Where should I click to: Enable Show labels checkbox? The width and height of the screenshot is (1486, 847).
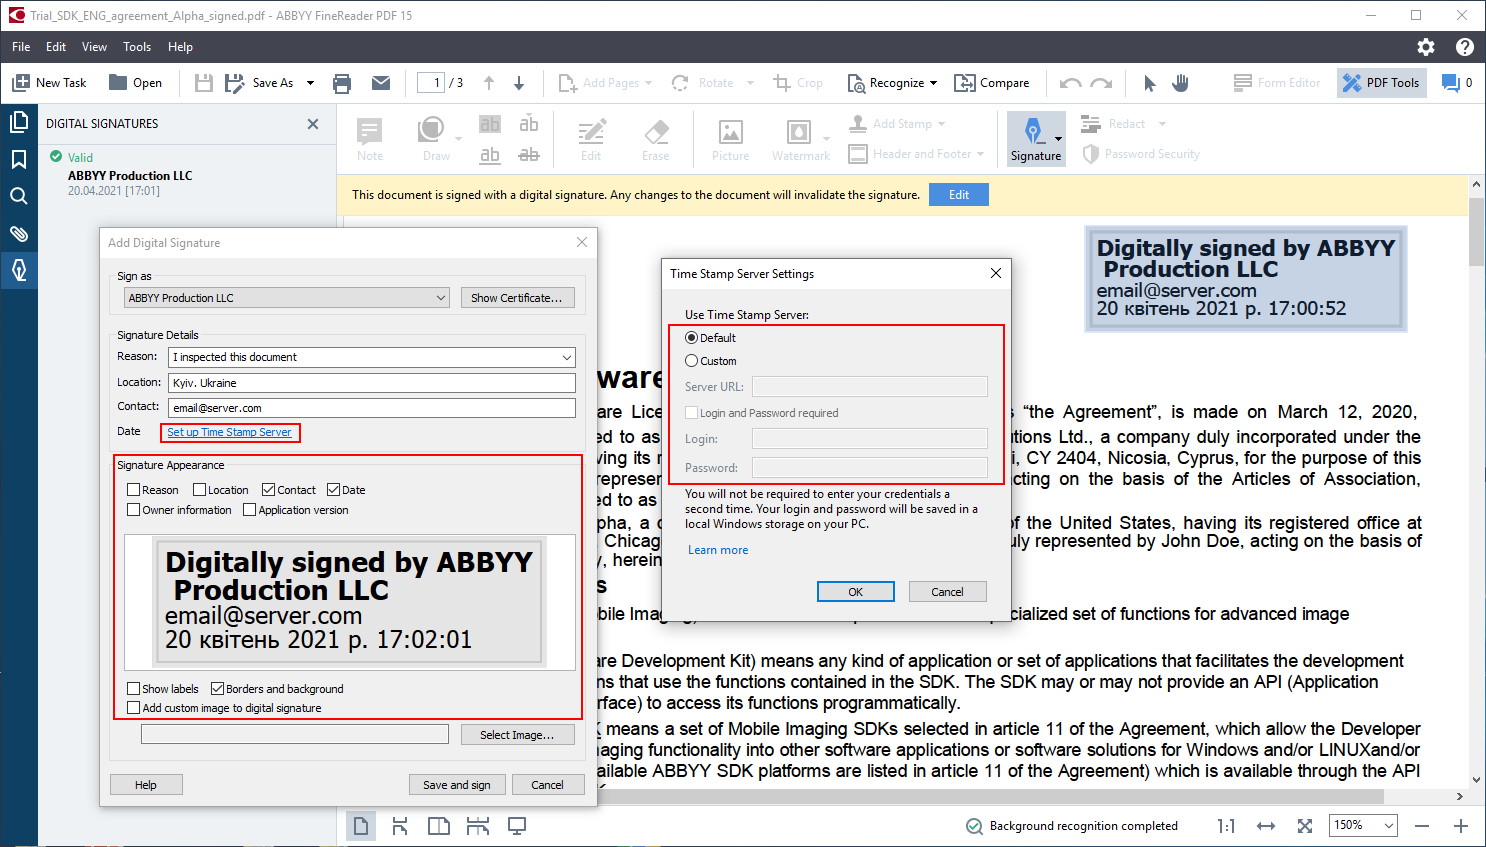pos(134,689)
